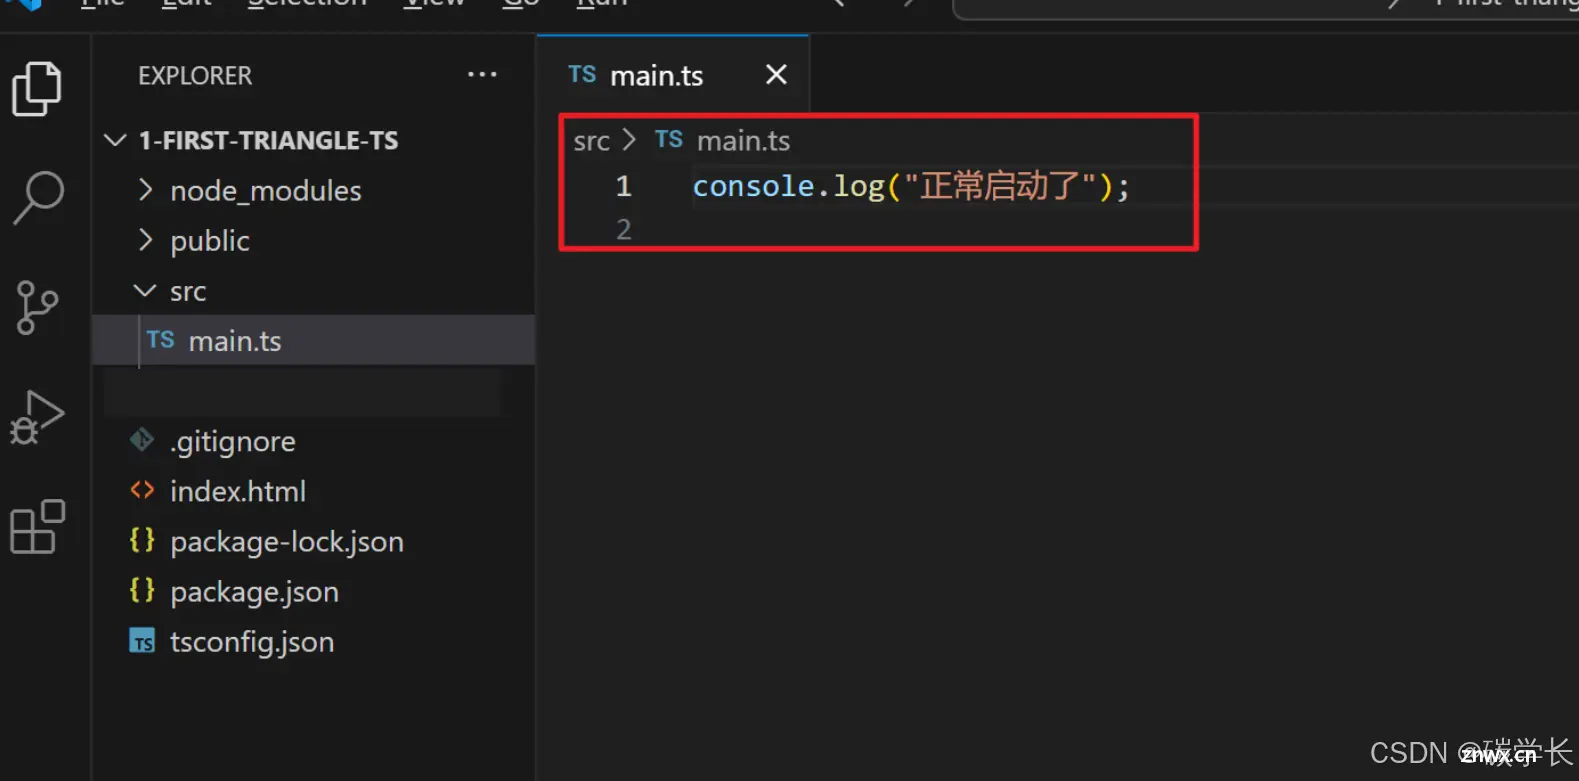Screen dimensions: 1579x781
Task: Click the git icon beside .gitignore
Action: point(142,440)
